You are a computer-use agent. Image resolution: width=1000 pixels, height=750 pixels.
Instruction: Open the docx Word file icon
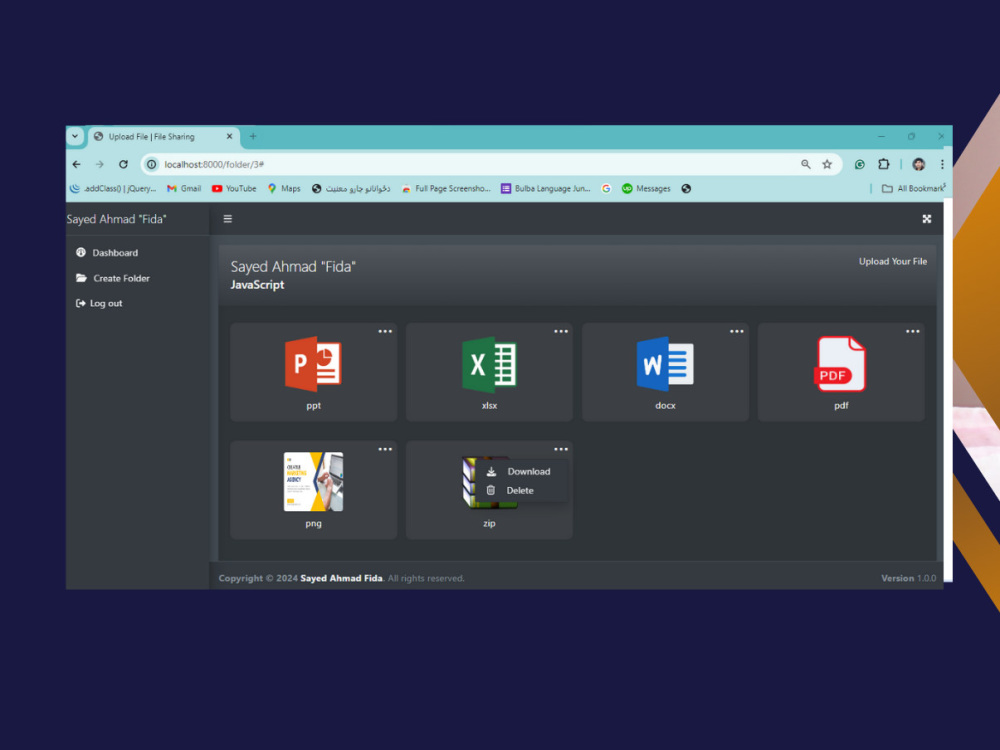point(665,364)
